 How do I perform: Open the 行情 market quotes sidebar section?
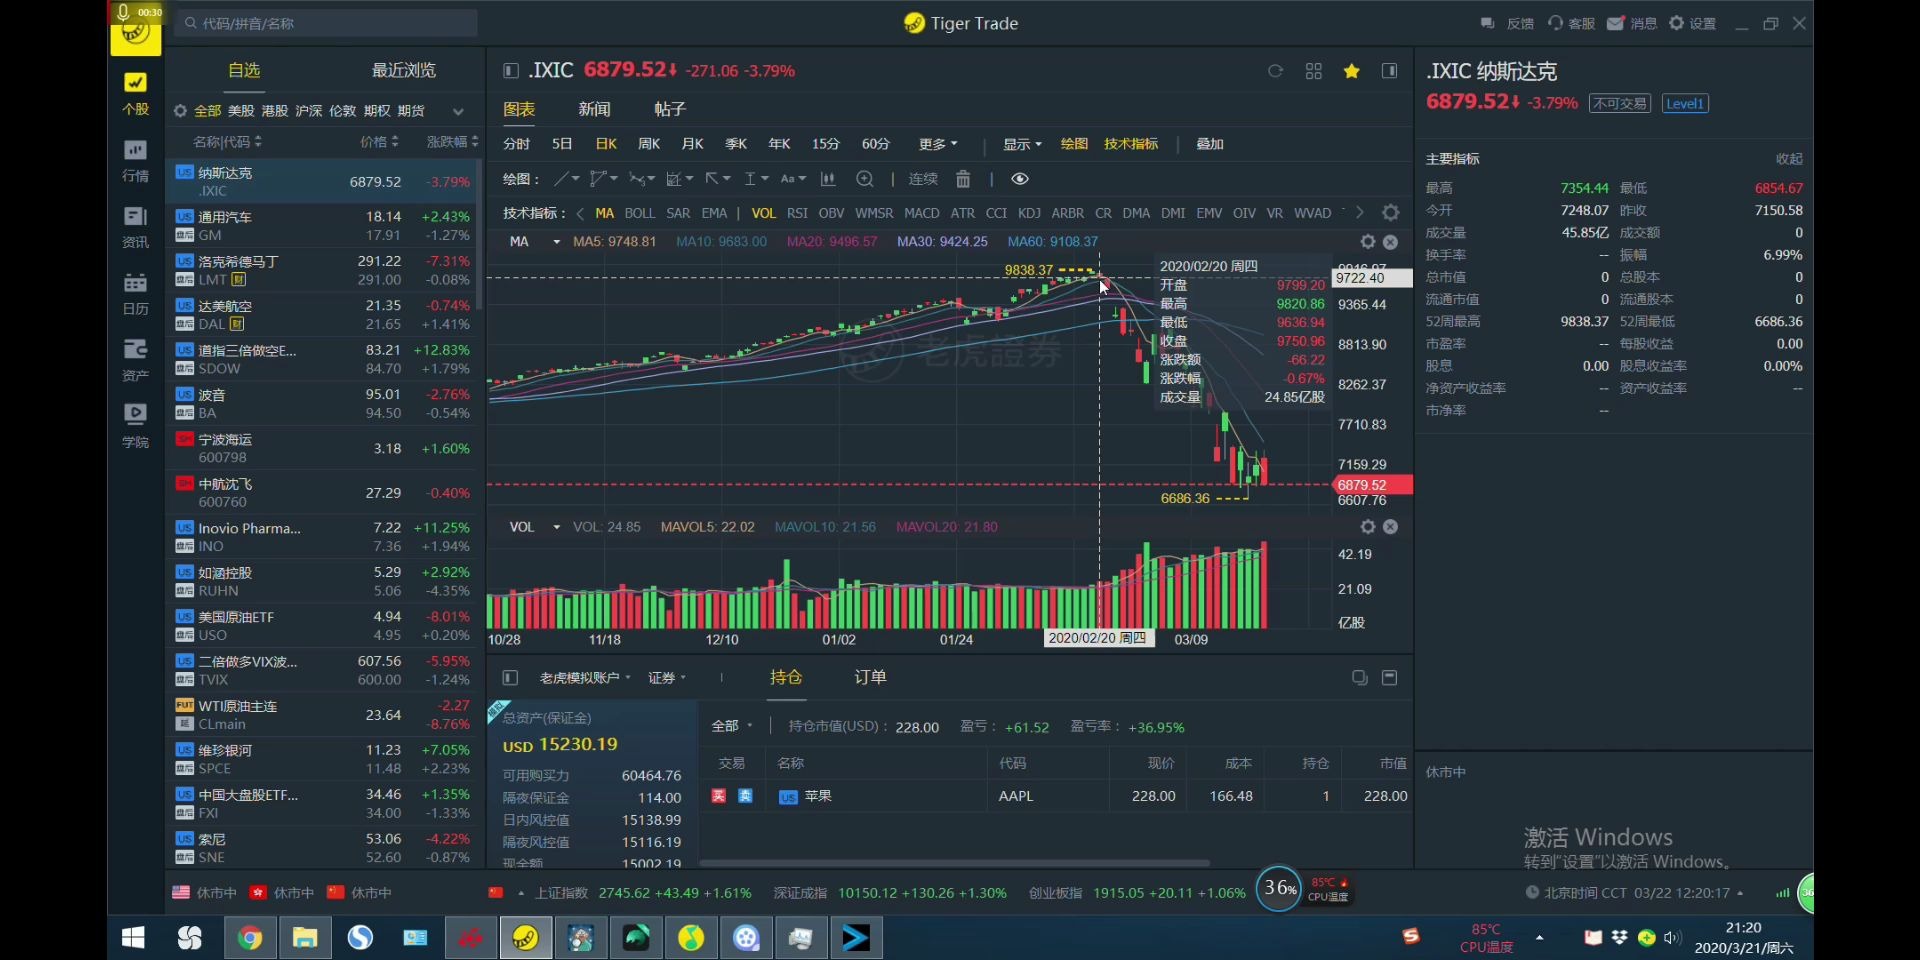click(x=135, y=161)
